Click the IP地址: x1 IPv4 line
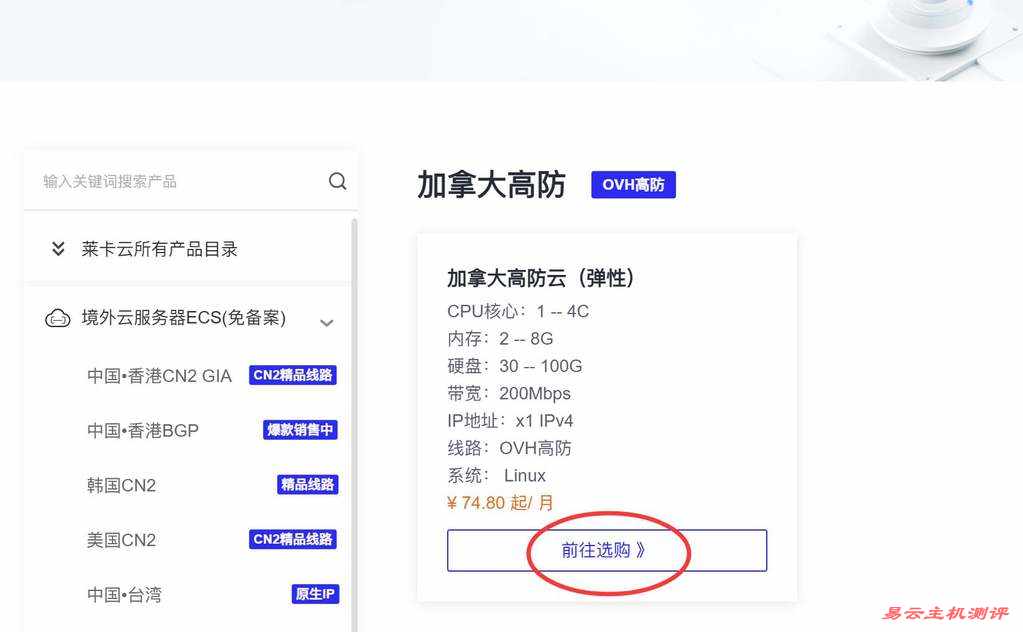Viewport: 1023px width, 632px height. [510, 421]
